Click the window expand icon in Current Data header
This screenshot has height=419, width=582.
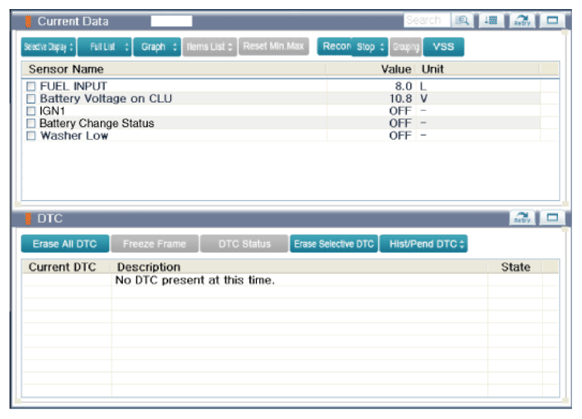[x=552, y=20]
